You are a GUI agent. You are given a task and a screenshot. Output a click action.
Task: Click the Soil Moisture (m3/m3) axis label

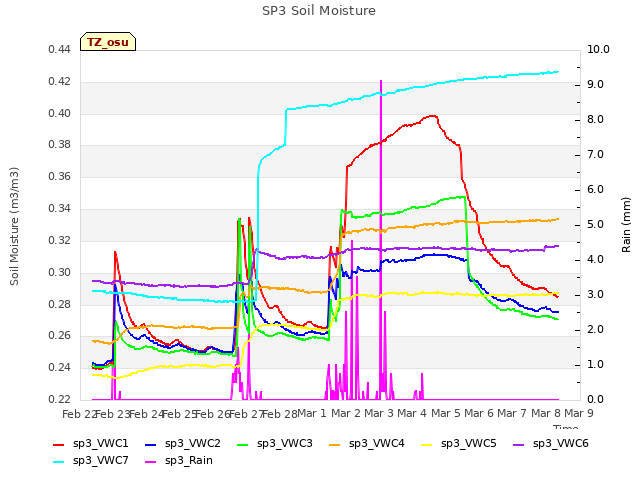(14, 226)
